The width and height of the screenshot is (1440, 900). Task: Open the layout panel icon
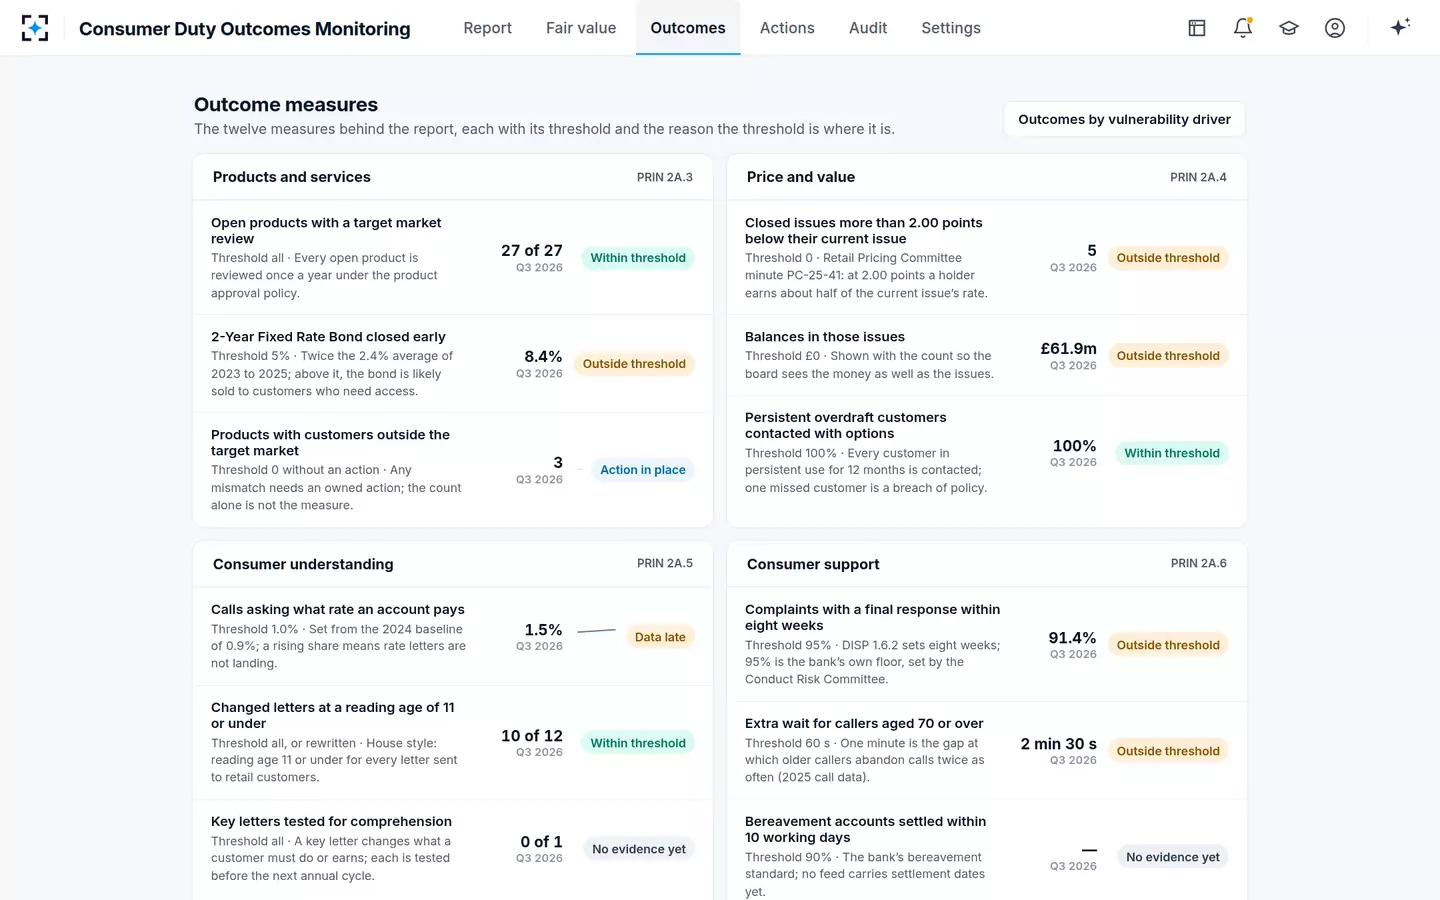pos(1197,28)
